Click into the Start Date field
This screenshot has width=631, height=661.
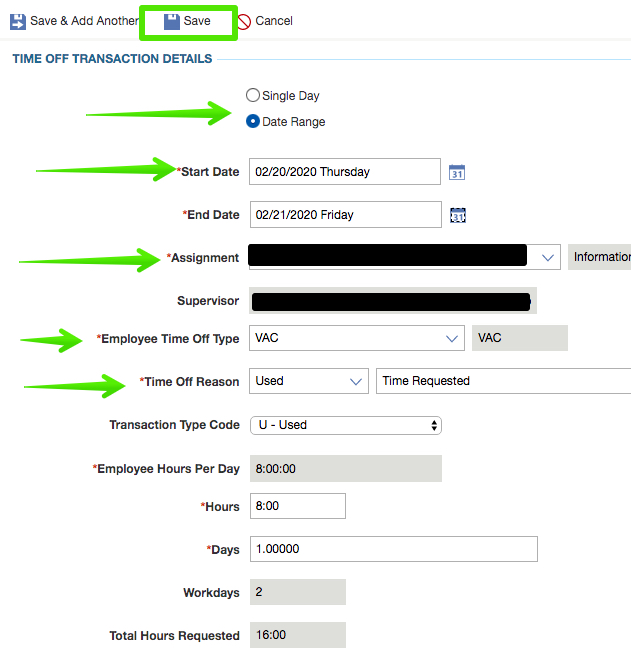(x=345, y=172)
